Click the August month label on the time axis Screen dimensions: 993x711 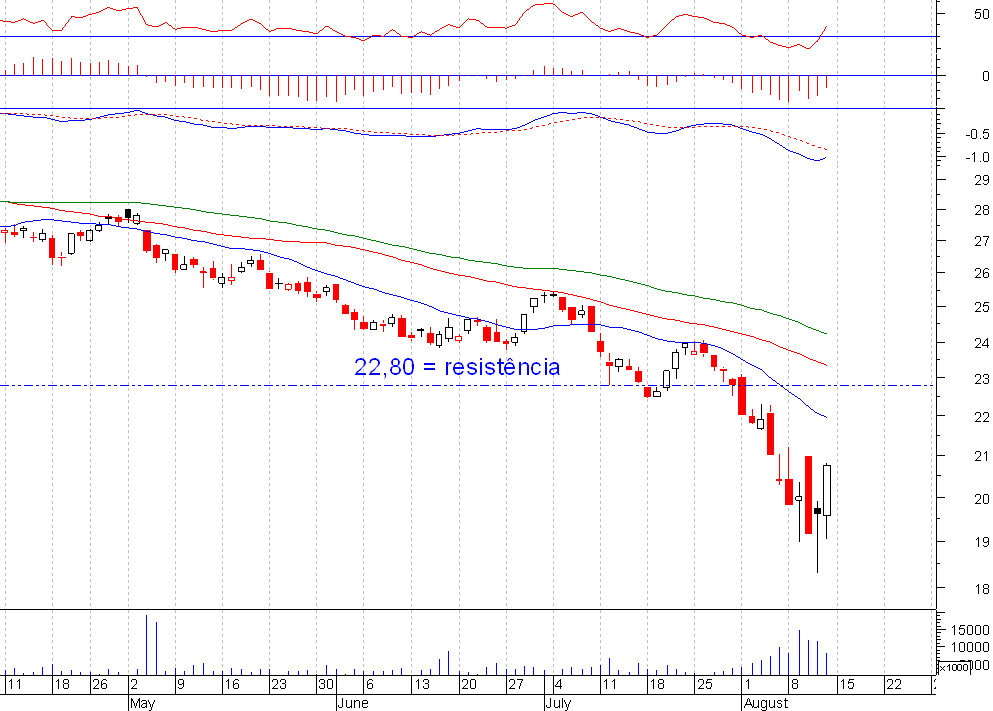pos(766,703)
